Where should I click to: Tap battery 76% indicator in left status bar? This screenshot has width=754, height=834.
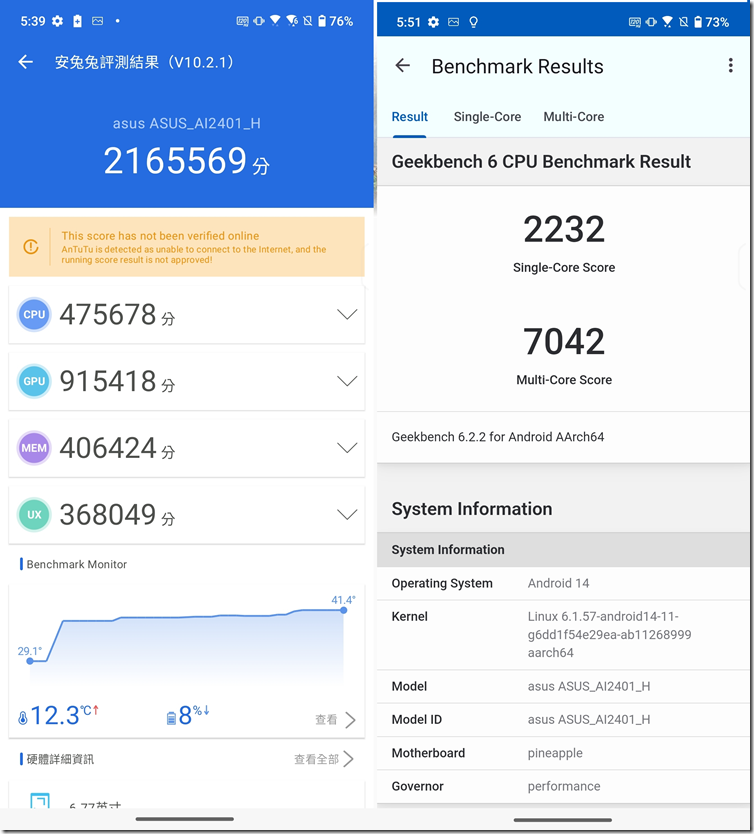[x=336, y=21]
